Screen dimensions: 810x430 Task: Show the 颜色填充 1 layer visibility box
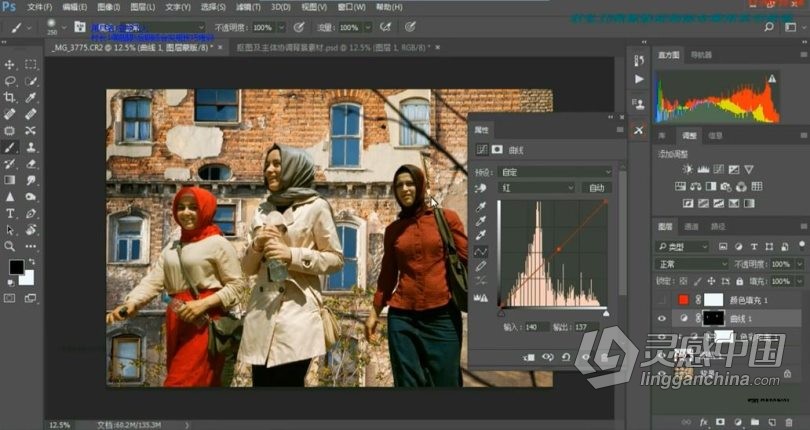[662, 300]
